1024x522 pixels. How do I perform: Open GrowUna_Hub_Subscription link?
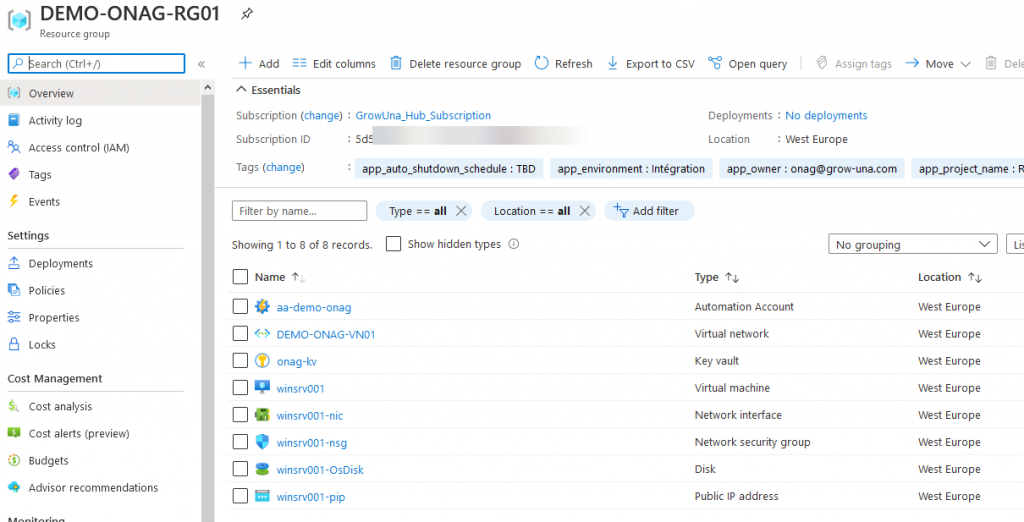click(423, 116)
